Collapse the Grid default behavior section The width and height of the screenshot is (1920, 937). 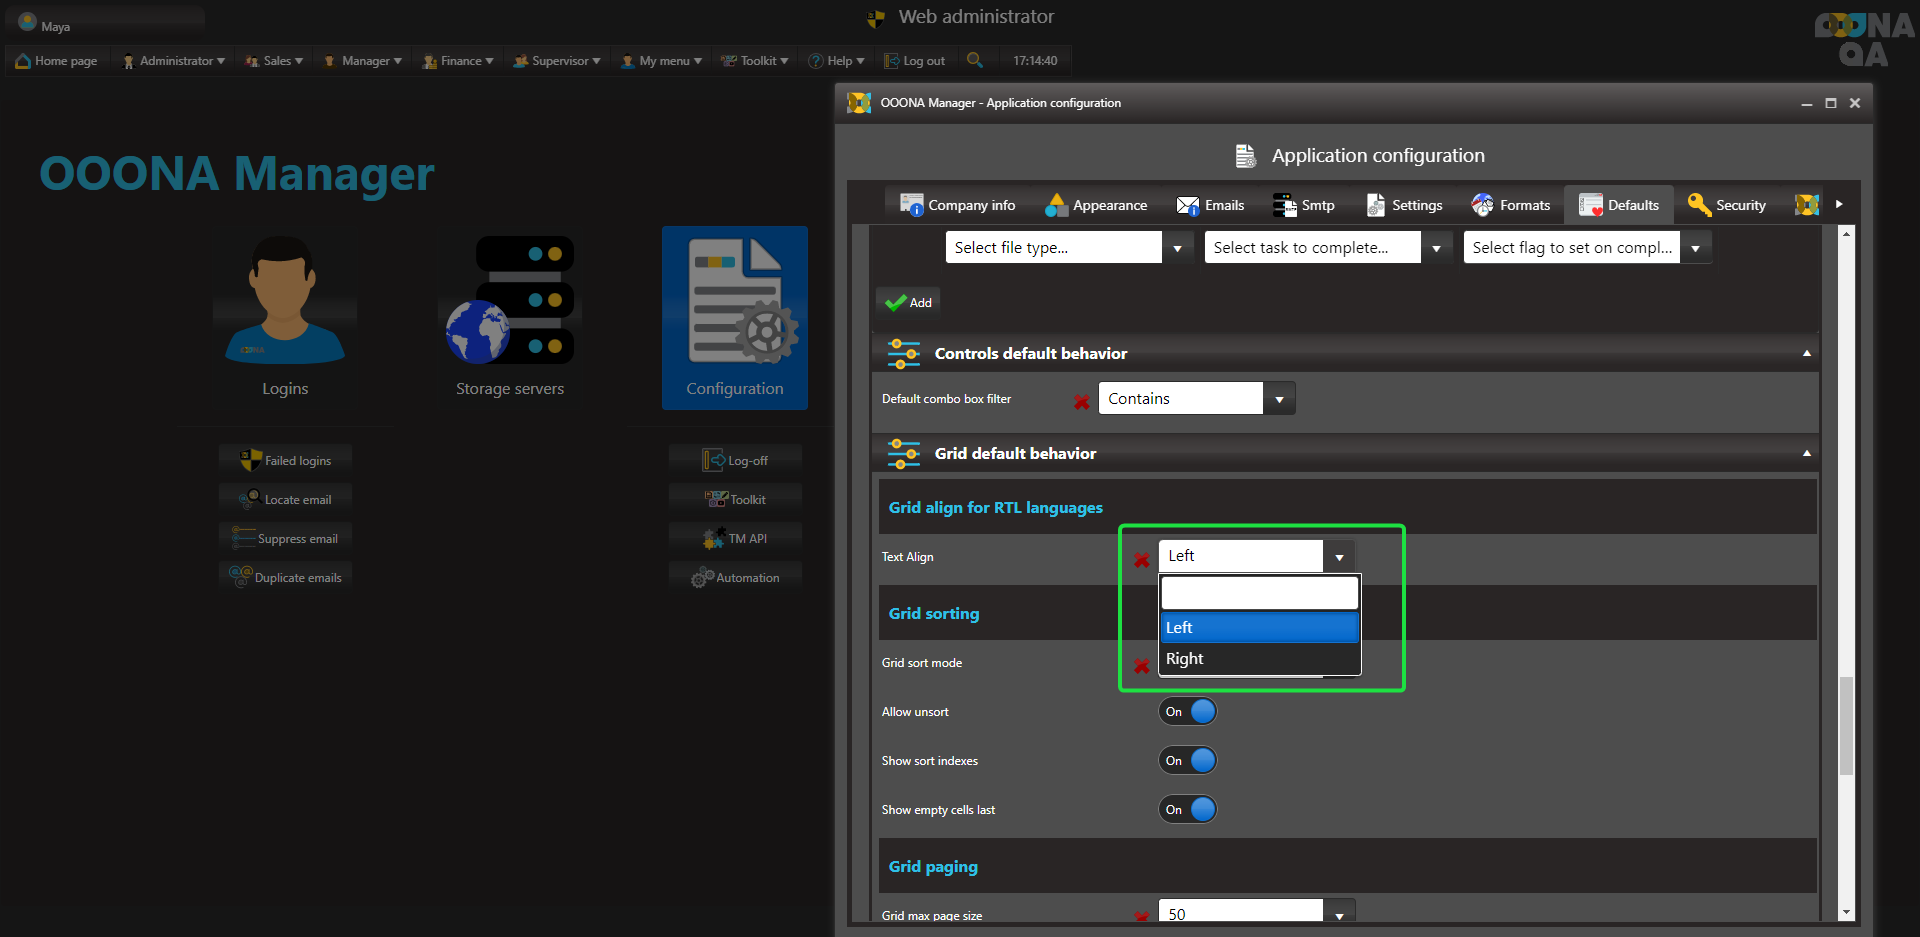coord(1806,453)
